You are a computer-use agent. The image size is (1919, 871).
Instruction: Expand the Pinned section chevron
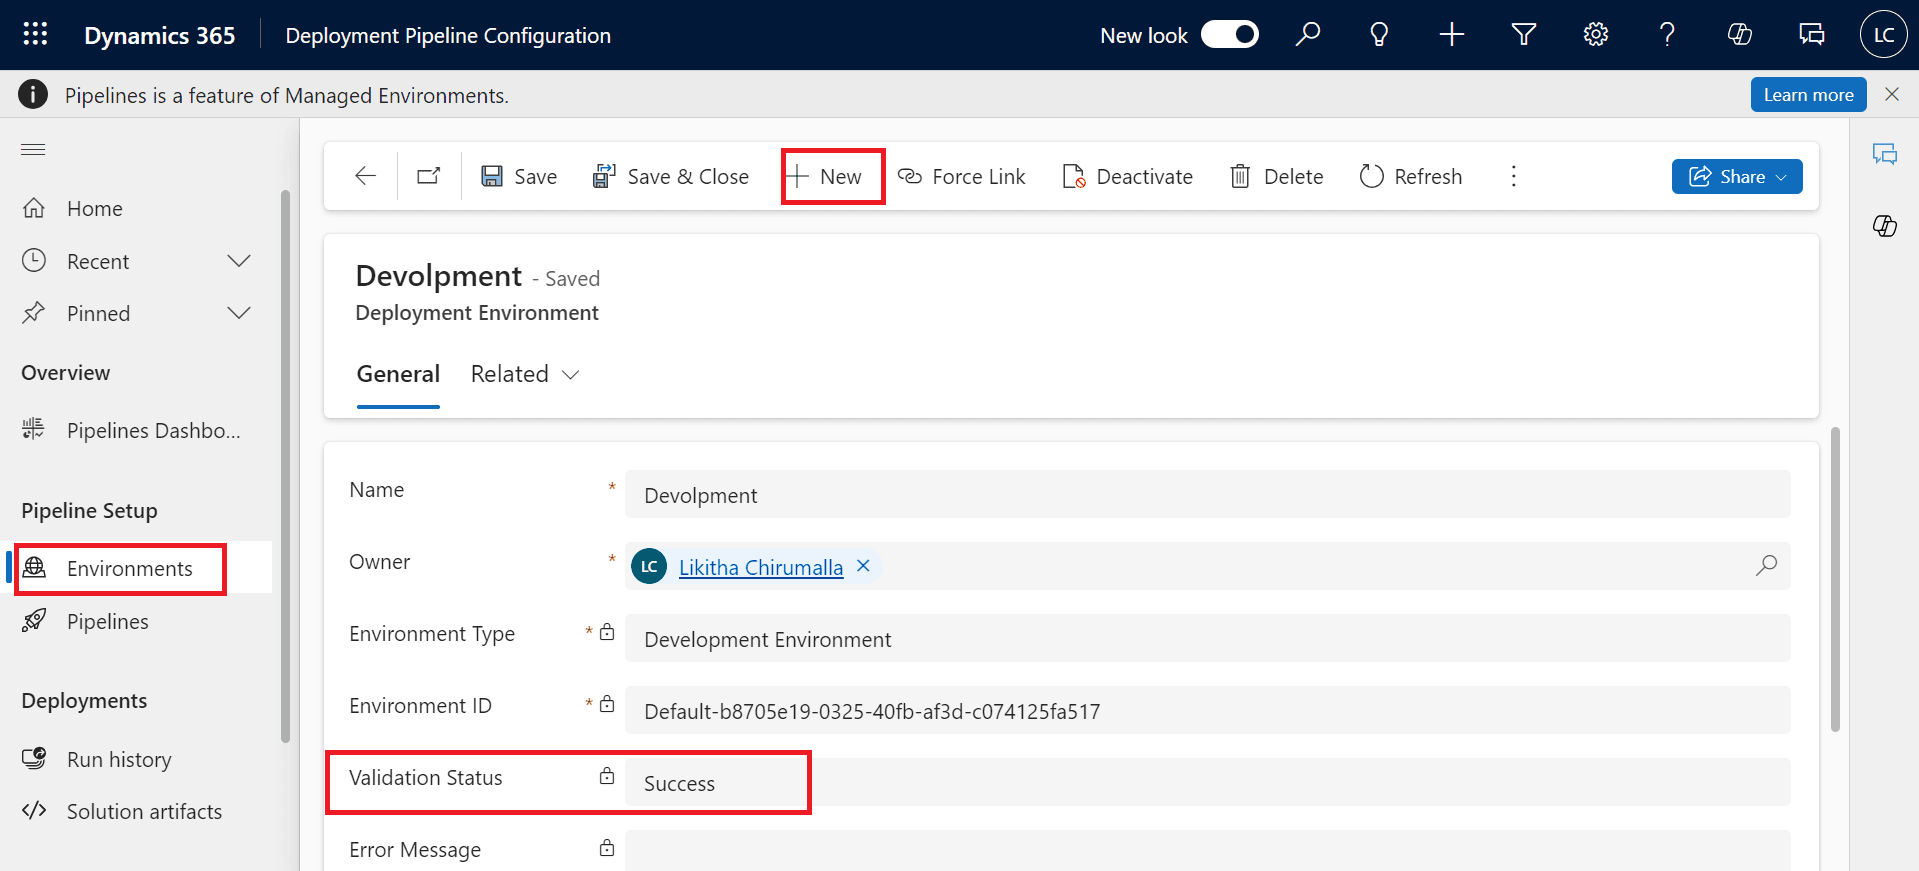click(x=239, y=314)
